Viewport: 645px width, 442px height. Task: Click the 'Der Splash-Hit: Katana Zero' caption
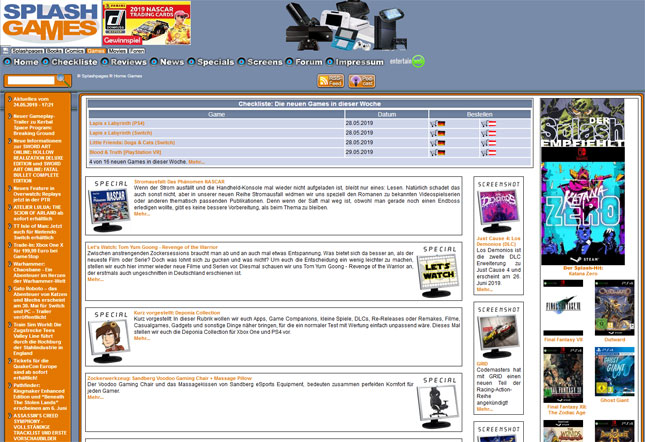[583, 271]
